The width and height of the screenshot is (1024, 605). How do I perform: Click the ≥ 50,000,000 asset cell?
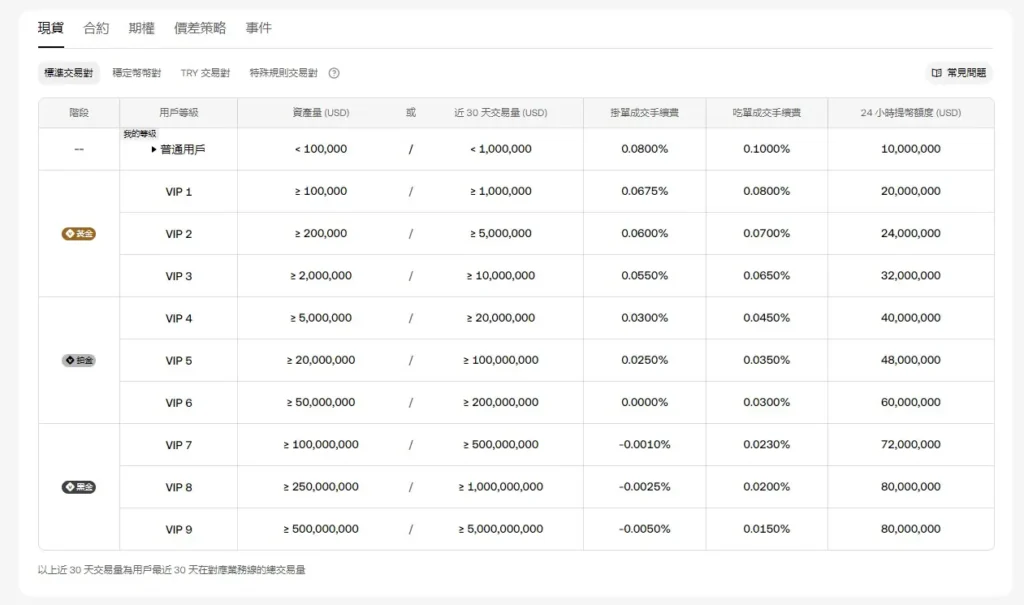(321, 402)
